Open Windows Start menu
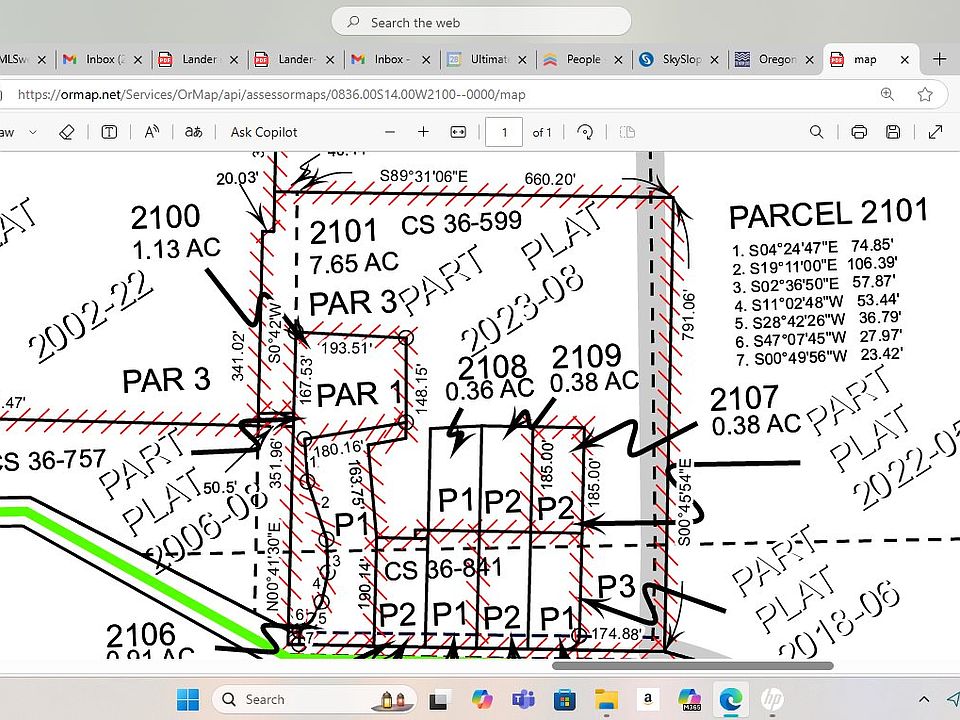Screen dimensions: 960x720 click(188, 699)
